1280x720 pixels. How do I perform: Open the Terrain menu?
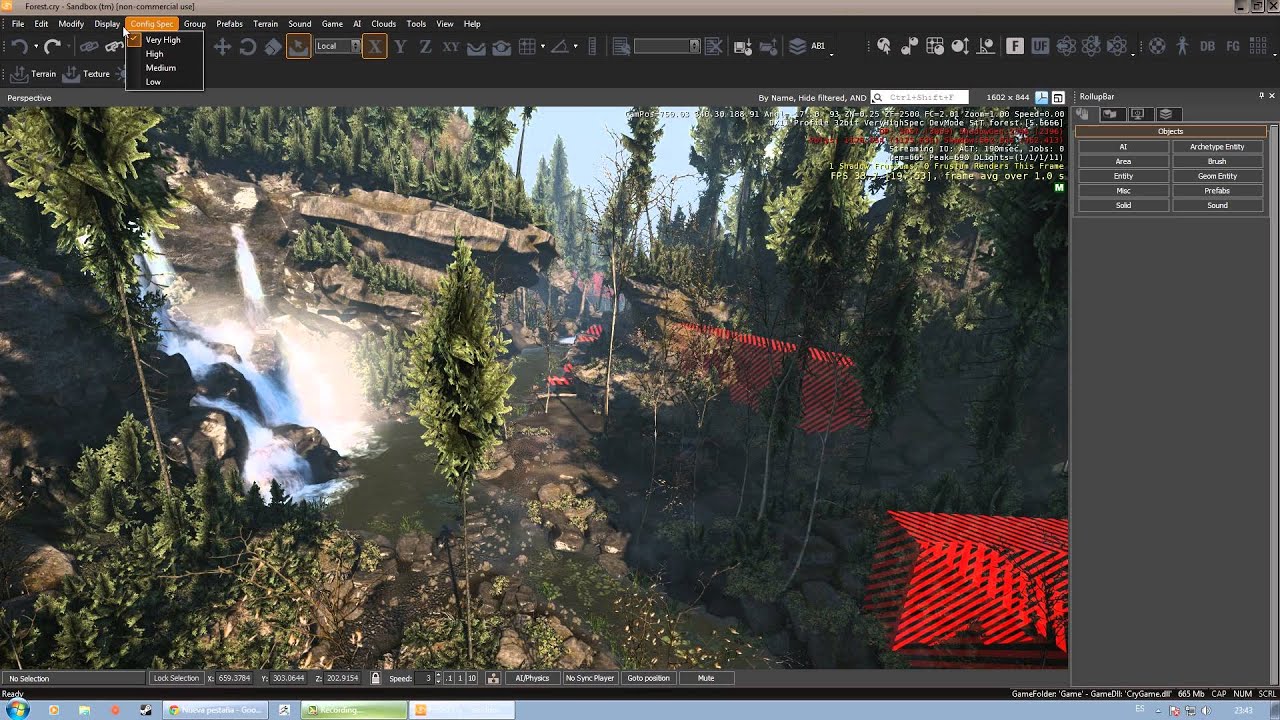[x=265, y=24]
